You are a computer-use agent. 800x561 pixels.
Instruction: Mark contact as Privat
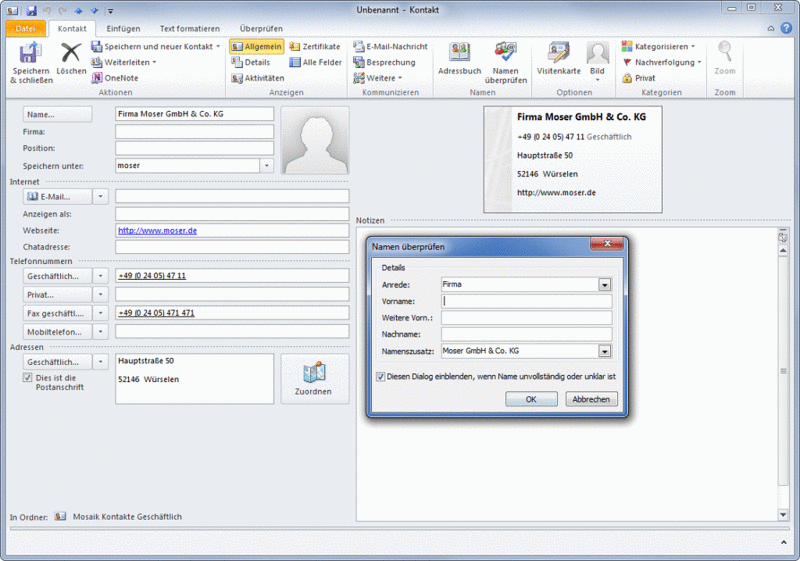click(x=639, y=78)
